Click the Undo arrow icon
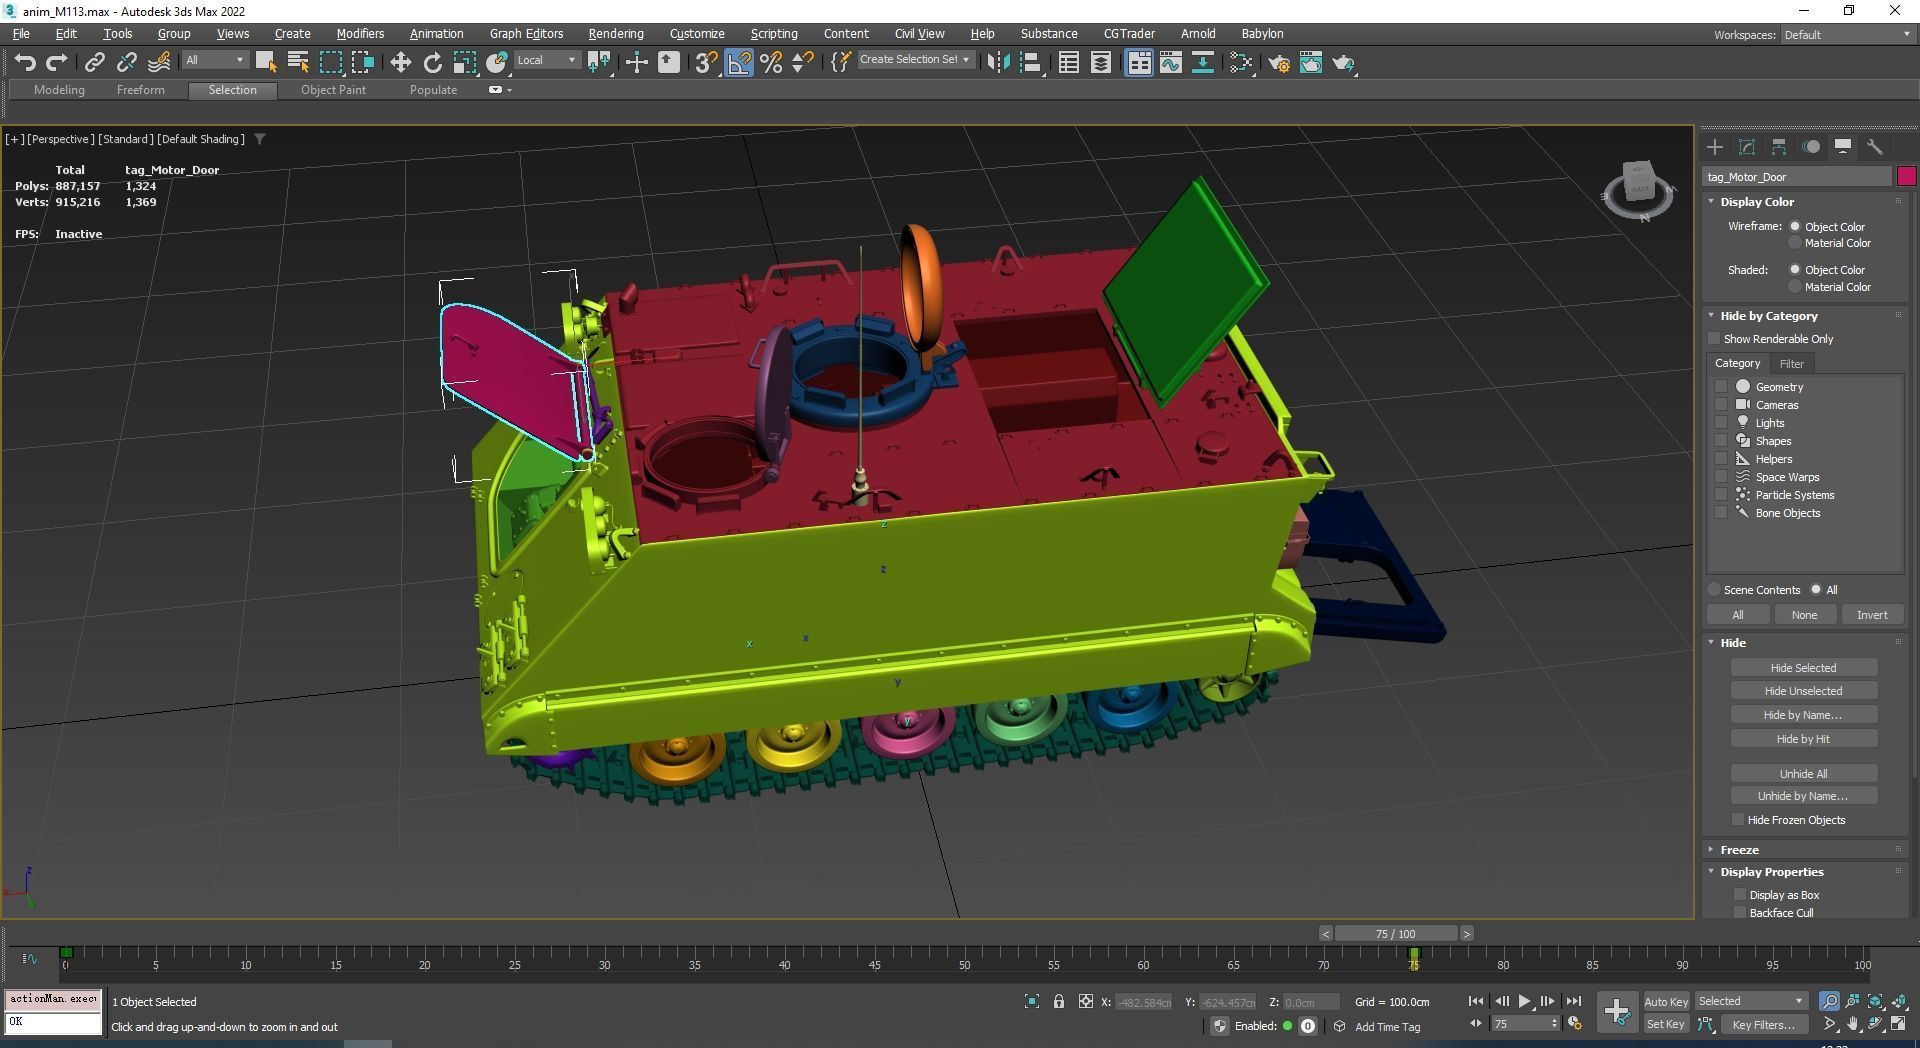 pos(25,62)
